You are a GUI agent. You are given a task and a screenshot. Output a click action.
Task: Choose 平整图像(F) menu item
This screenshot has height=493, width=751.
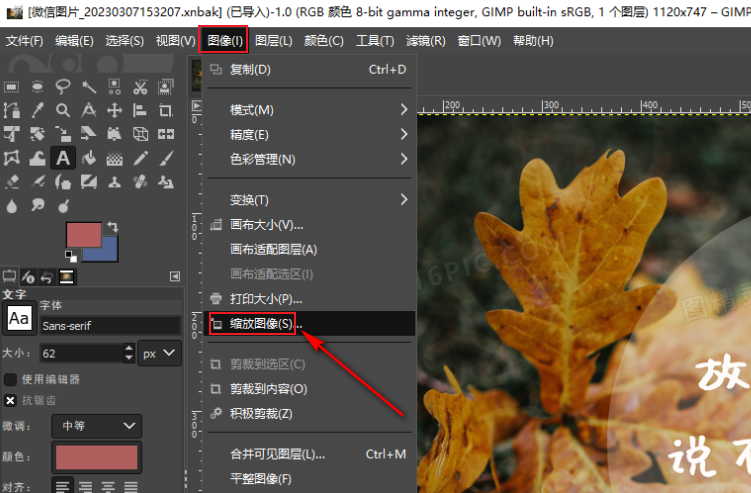[x=310, y=479]
